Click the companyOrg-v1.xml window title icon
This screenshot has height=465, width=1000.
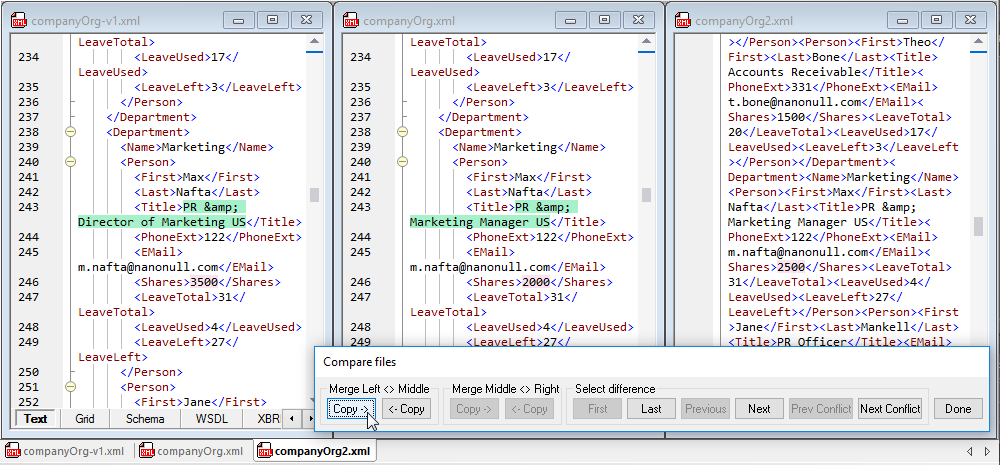point(19,20)
